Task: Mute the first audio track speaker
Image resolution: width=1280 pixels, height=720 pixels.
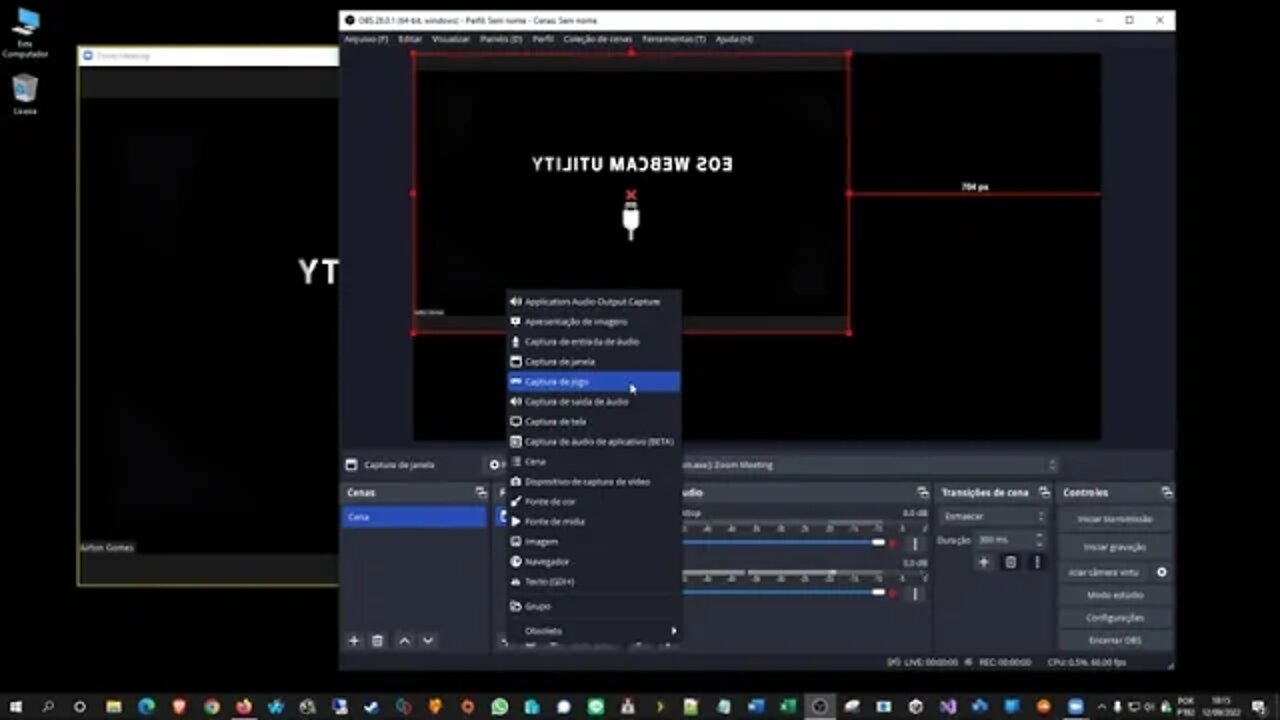Action: pyautogui.click(x=894, y=543)
